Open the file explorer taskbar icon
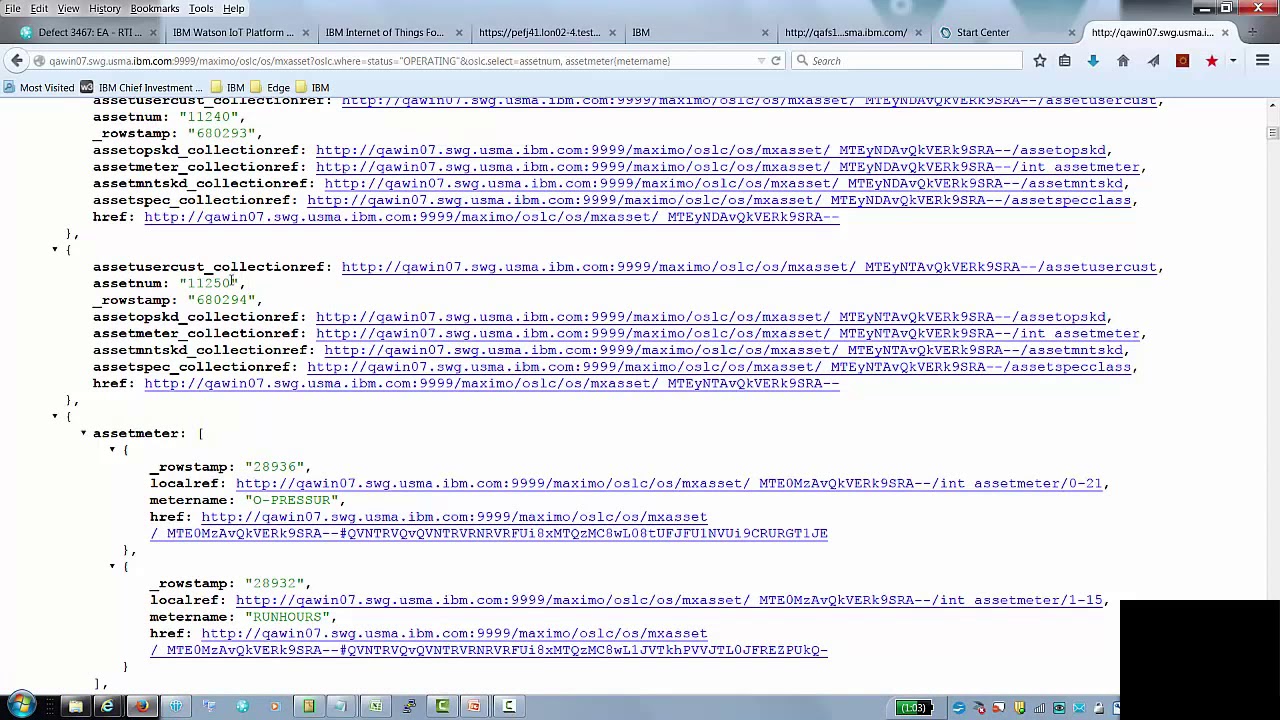 click(x=75, y=707)
